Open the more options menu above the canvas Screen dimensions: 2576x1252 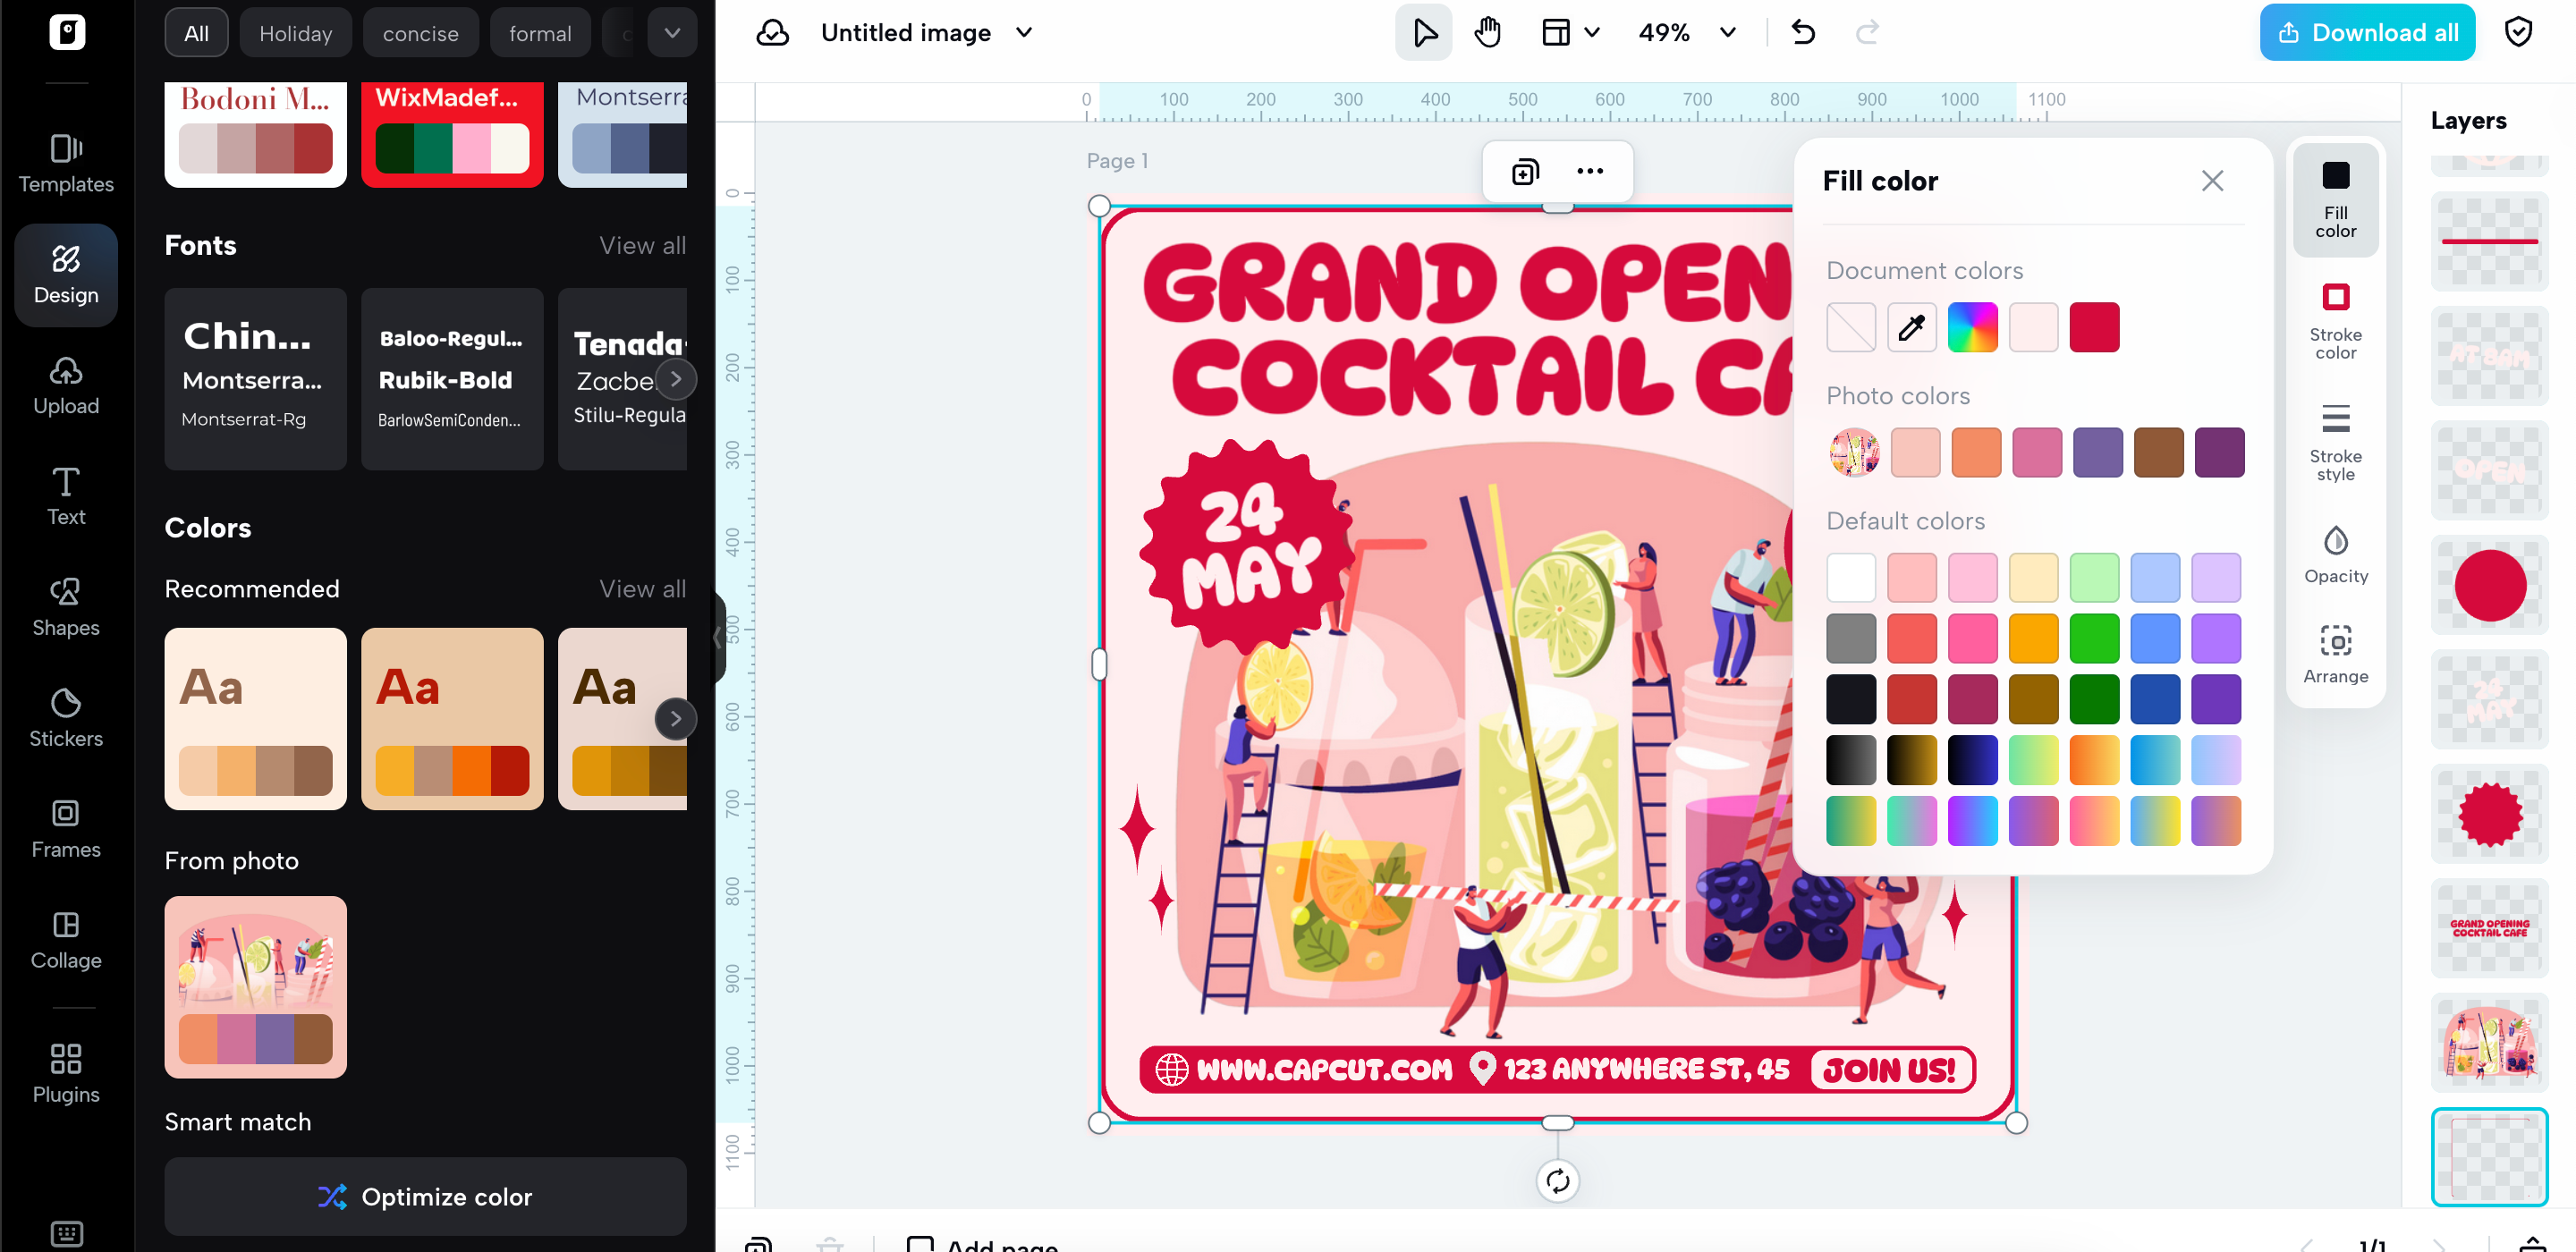coord(1590,170)
